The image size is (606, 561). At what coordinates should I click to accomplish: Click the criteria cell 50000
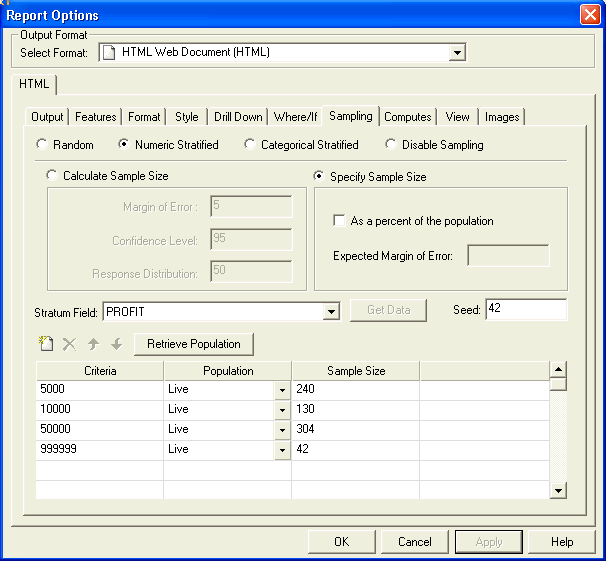point(100,430)
